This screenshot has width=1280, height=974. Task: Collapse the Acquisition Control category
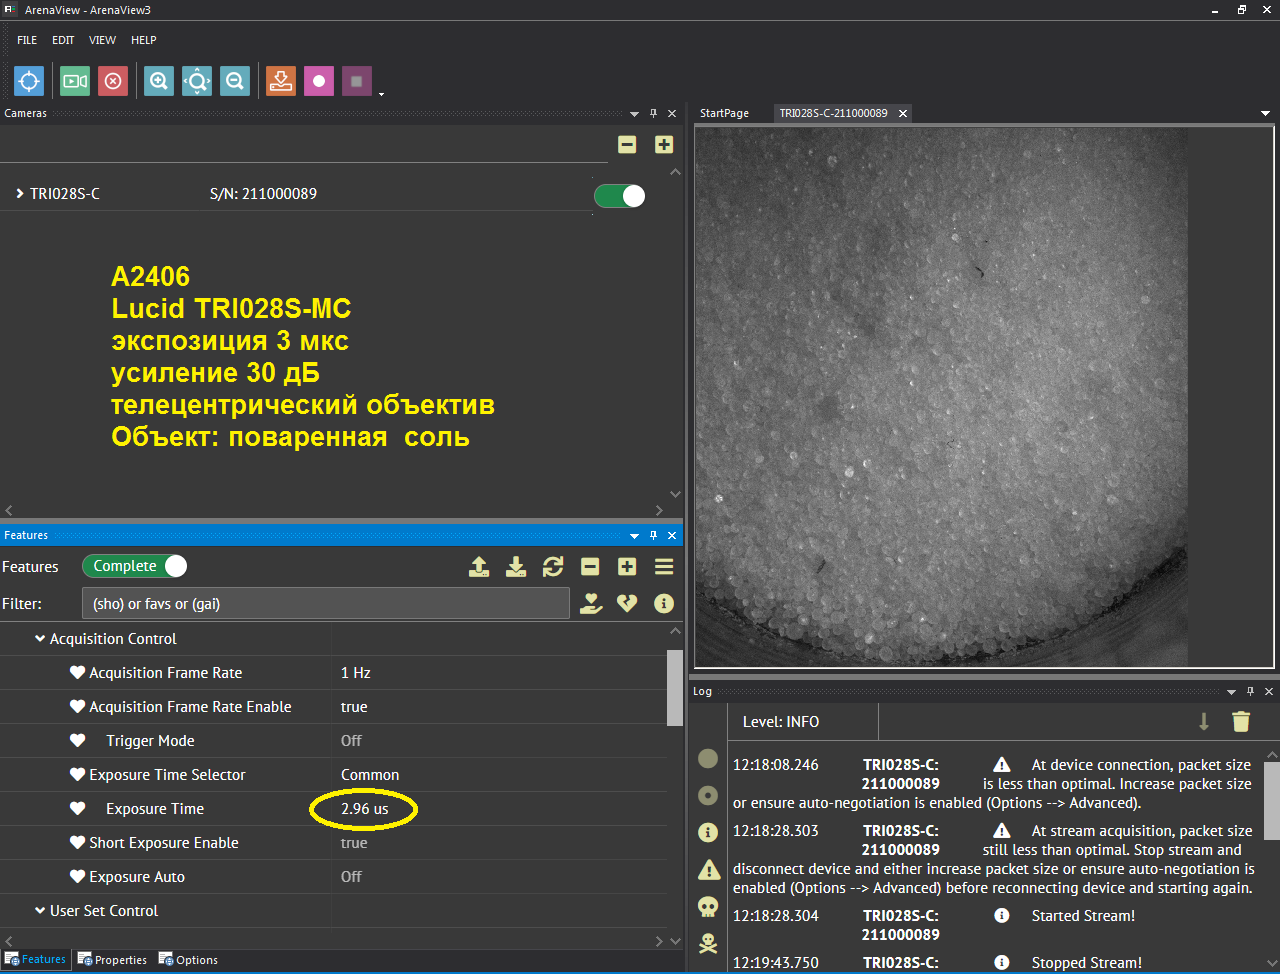coord(40,638)
